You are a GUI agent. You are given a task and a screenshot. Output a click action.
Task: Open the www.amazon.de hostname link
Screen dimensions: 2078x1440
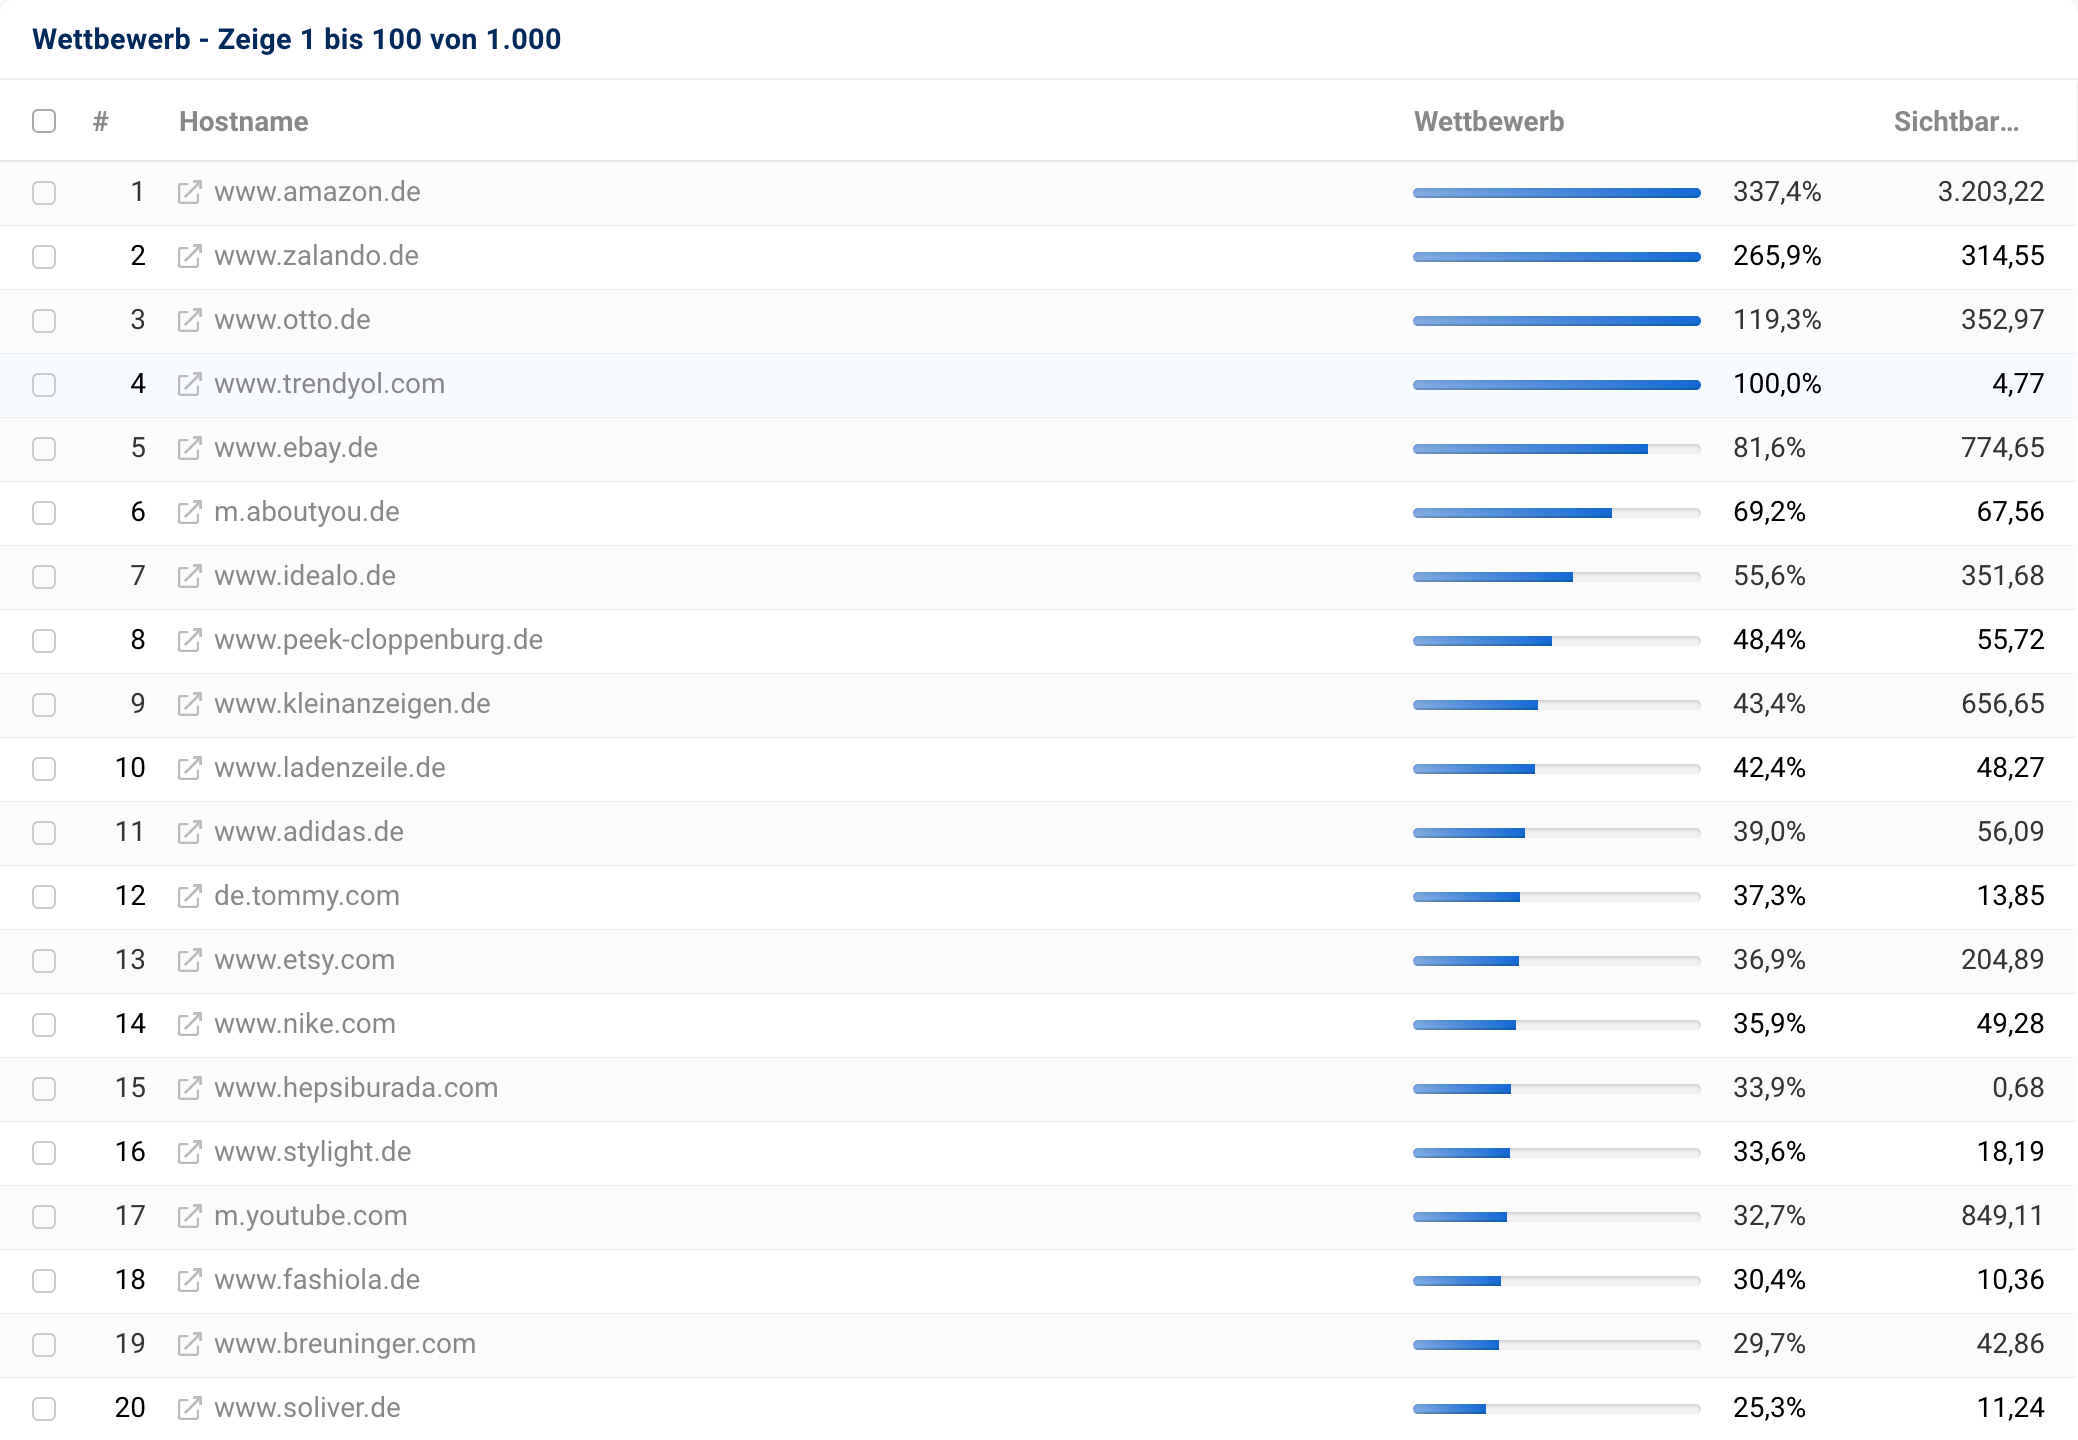(317, 192)
